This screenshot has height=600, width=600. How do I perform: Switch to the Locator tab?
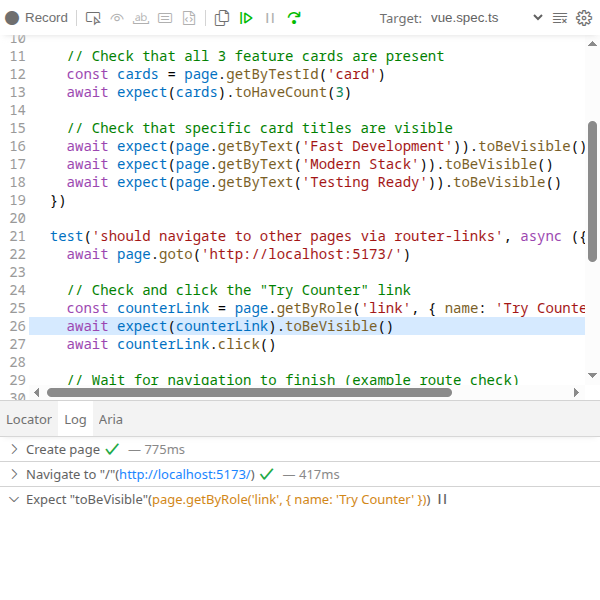pyautogui.click(x=28, y=420)
